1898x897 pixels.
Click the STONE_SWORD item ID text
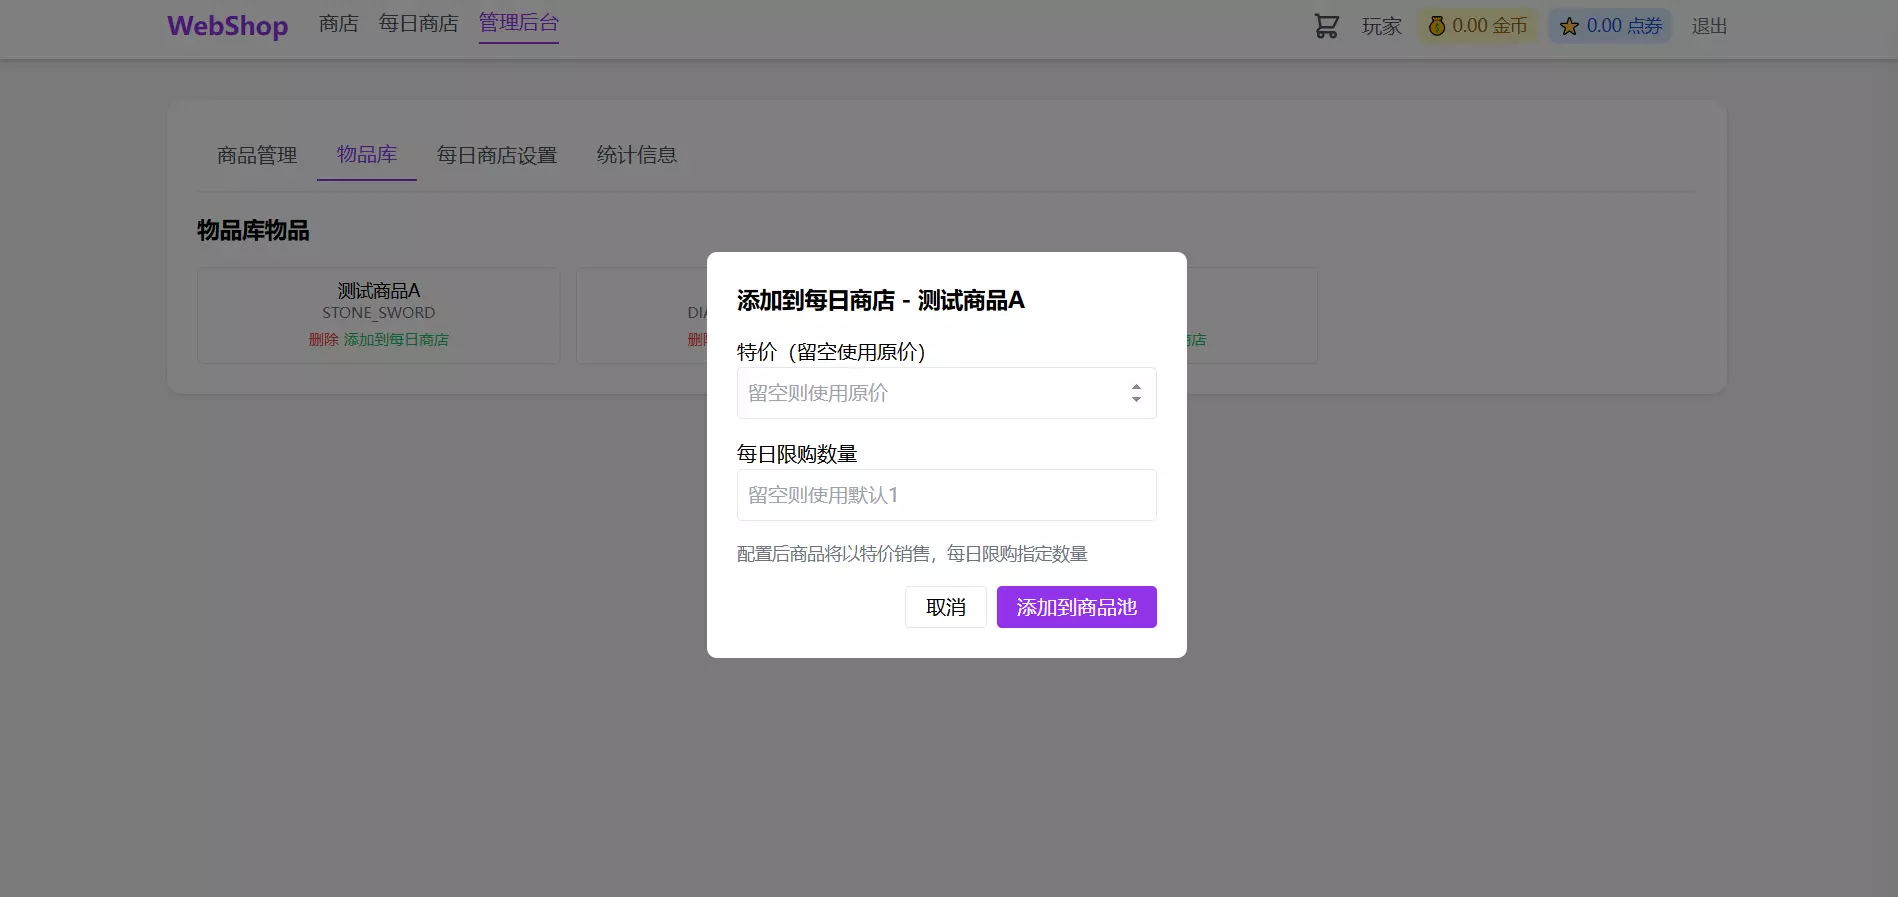378,313
